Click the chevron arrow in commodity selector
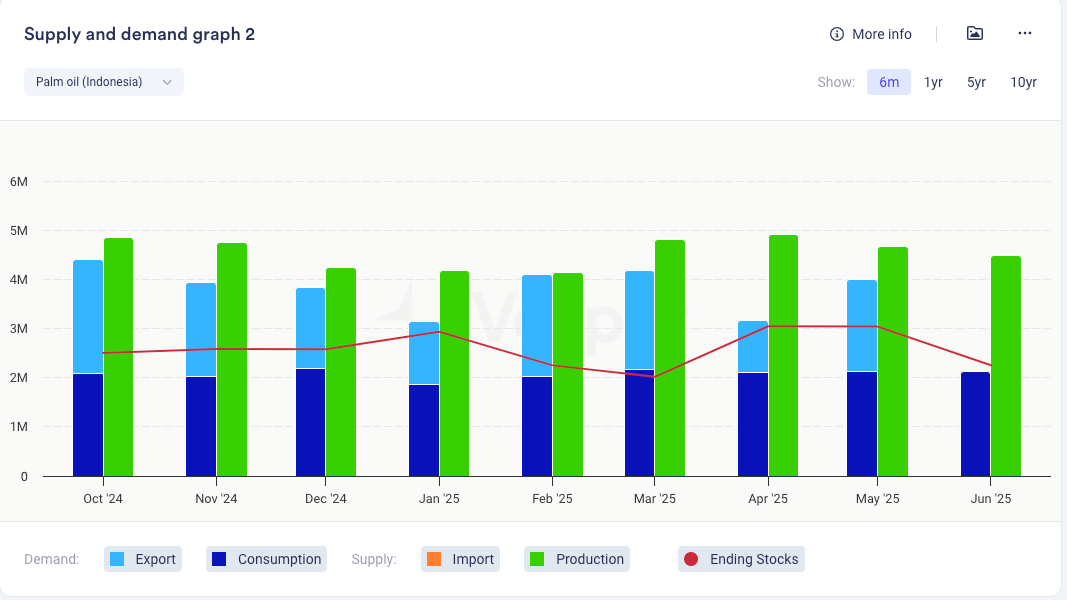Viewport: 1067px width, 600px height. [x=167, y=82]
